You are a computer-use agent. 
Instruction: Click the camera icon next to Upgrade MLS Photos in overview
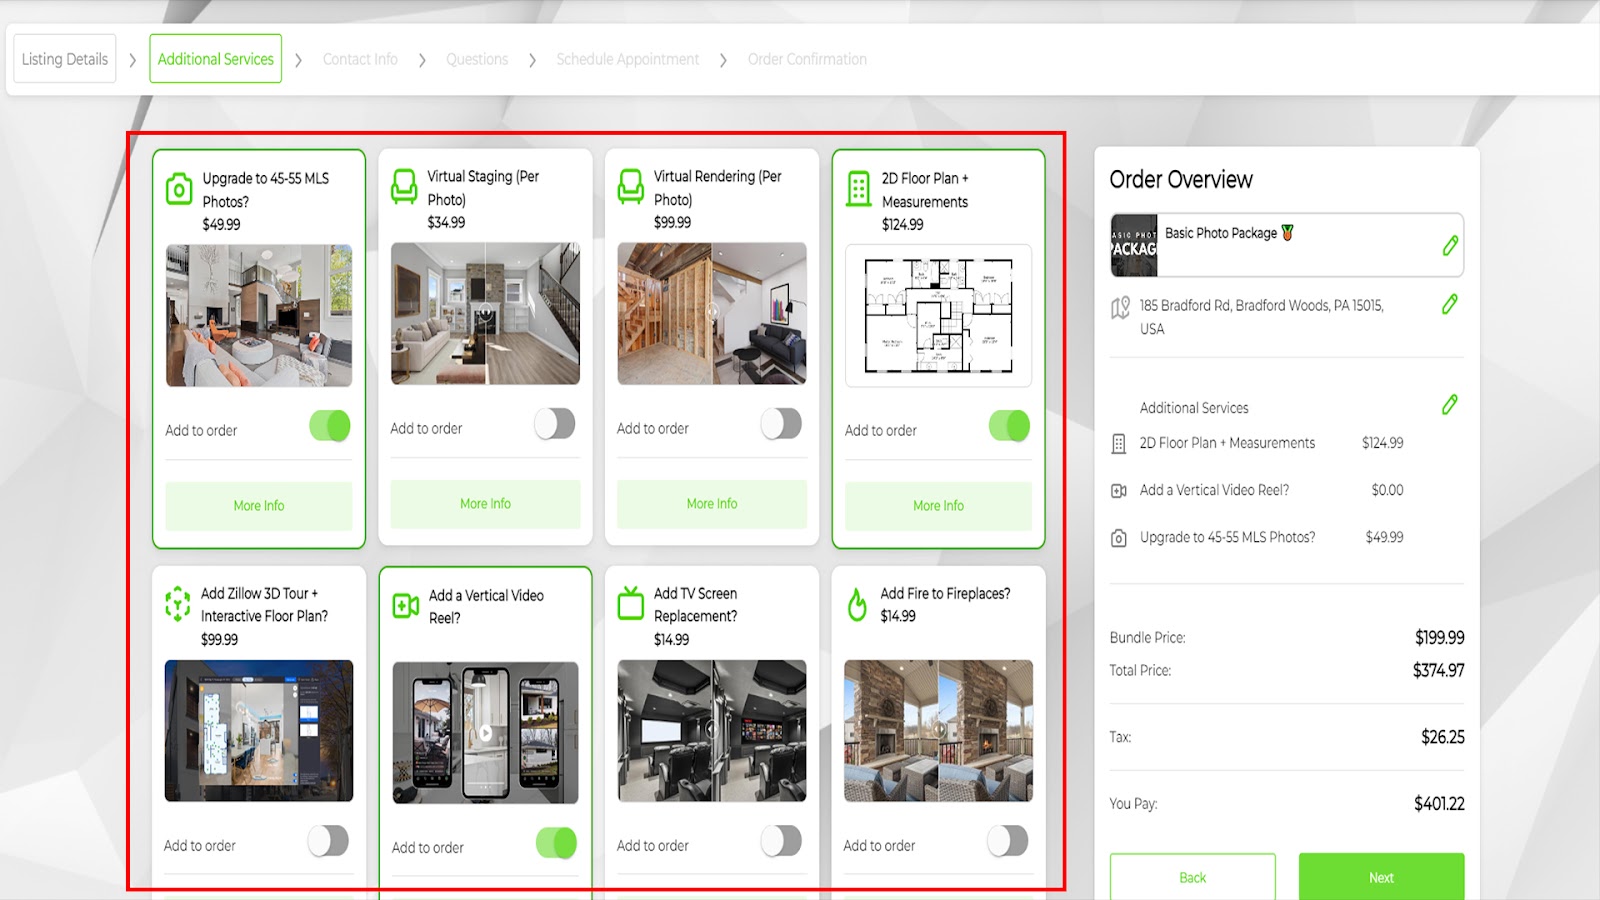point(1119,538)
